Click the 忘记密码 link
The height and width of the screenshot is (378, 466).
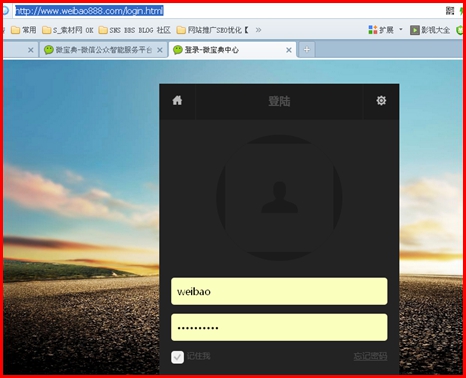[370, 356]
